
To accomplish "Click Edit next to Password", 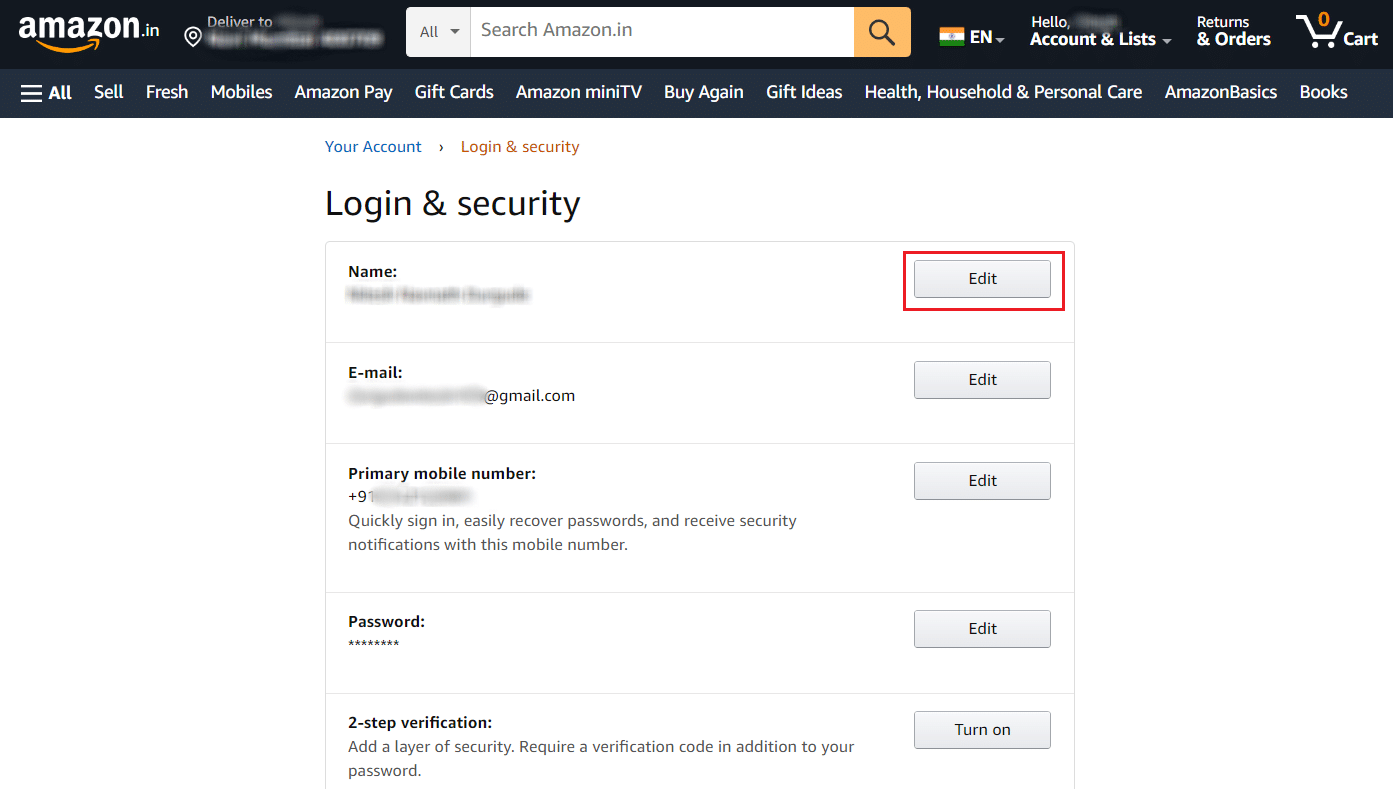I will point(981,628).
